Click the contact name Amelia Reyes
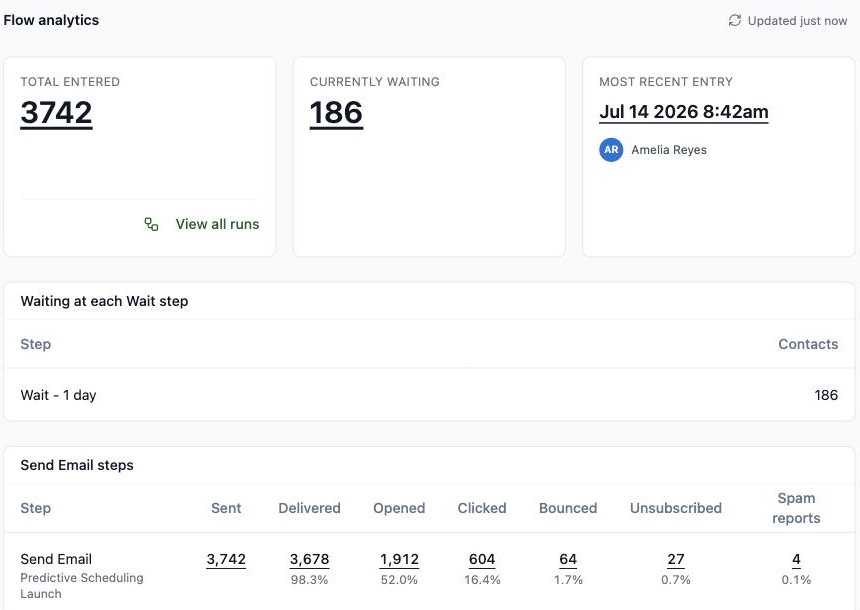This screenshot has height=610, width=860. tap(669, 150)
